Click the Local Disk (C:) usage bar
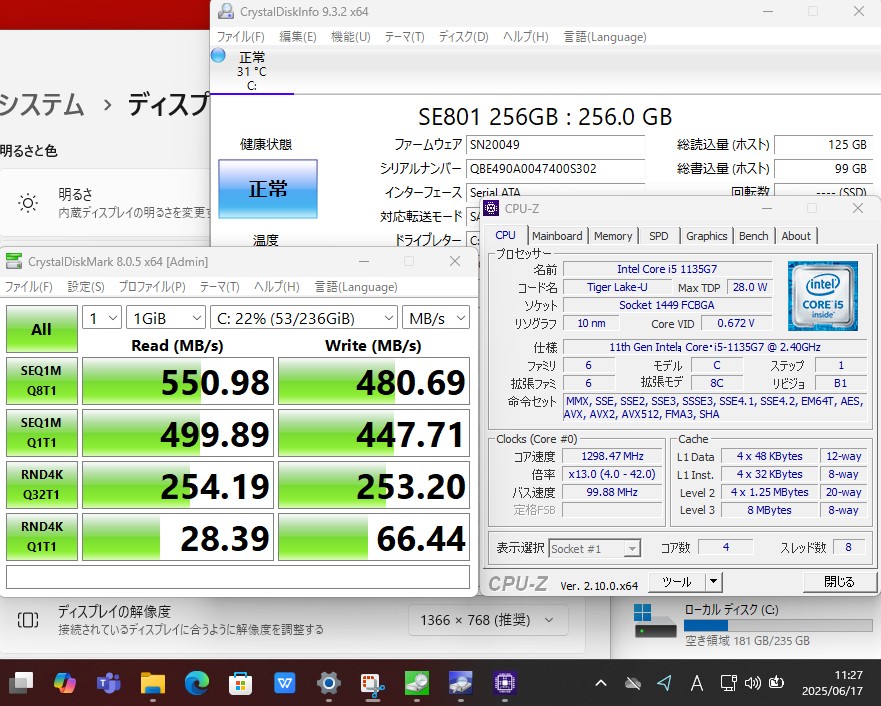Screen dimensions: 881x706 pyautogui.click(x=779, y=625)
